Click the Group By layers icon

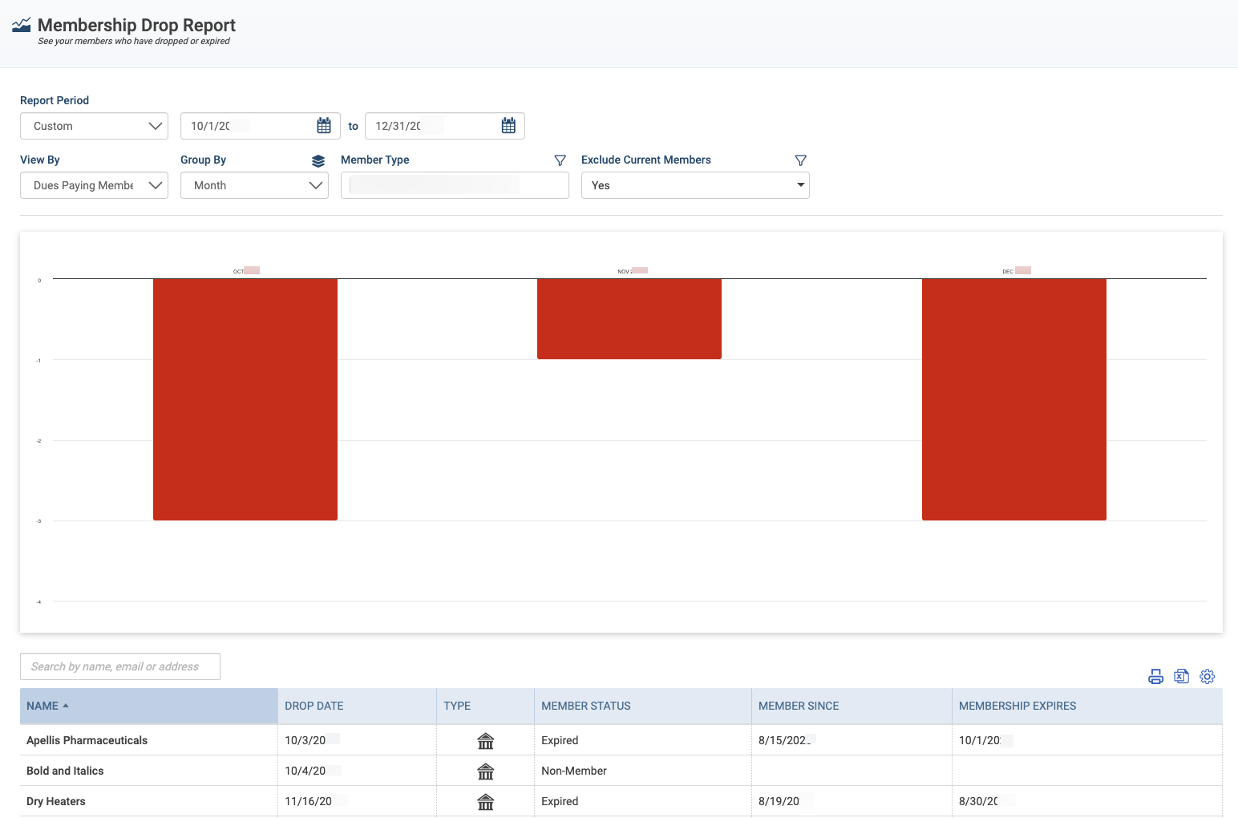318,161
